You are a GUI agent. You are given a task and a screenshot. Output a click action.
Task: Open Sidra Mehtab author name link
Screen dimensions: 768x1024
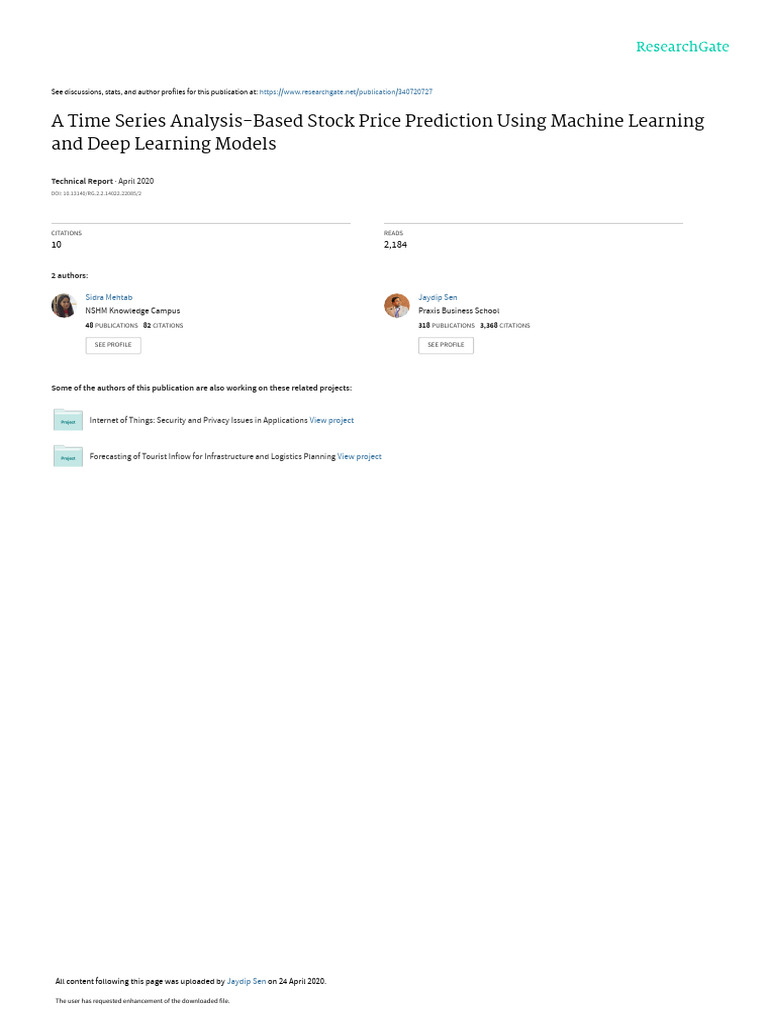(x=108, y=297)
